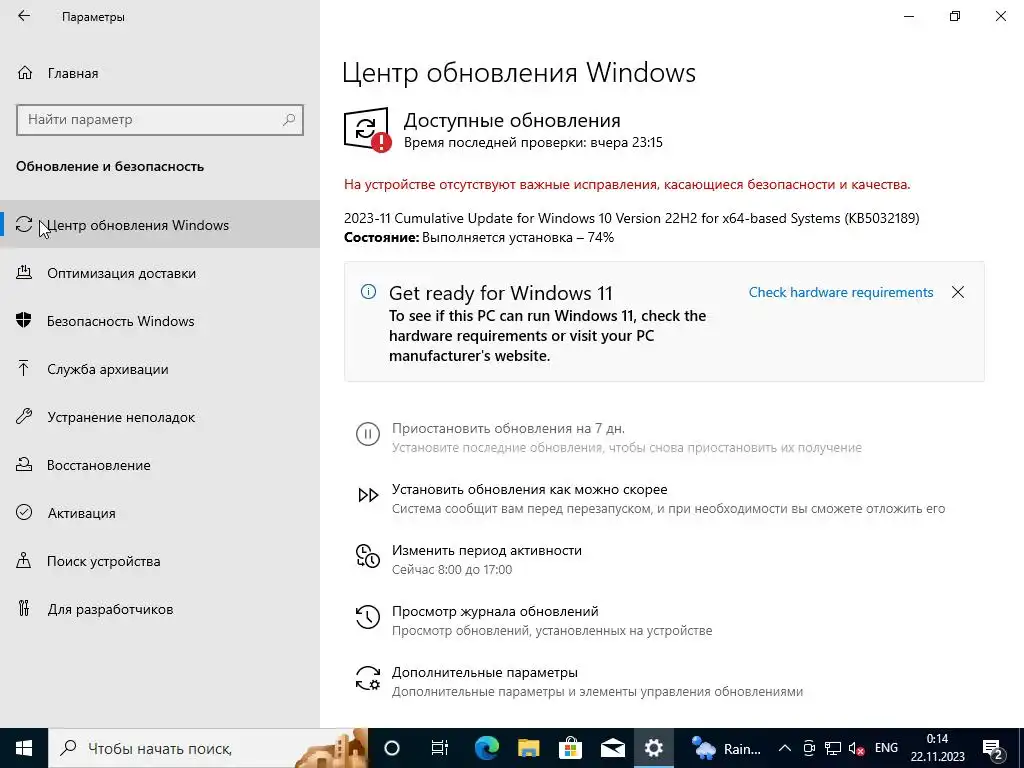Open the Windows Start menu
This screenshot has width=1024, height=768.
coord(24,748)
